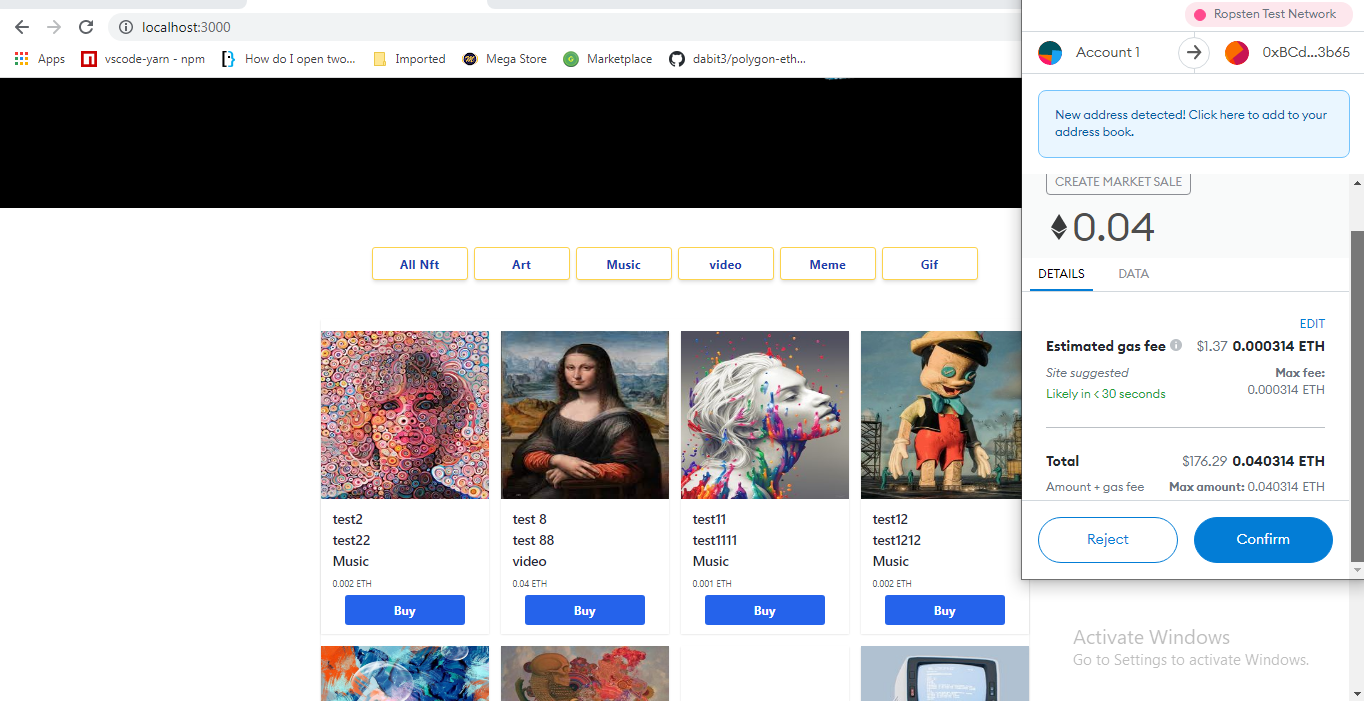View site information icon beside localhost:3000

click(x=125, y=27)
